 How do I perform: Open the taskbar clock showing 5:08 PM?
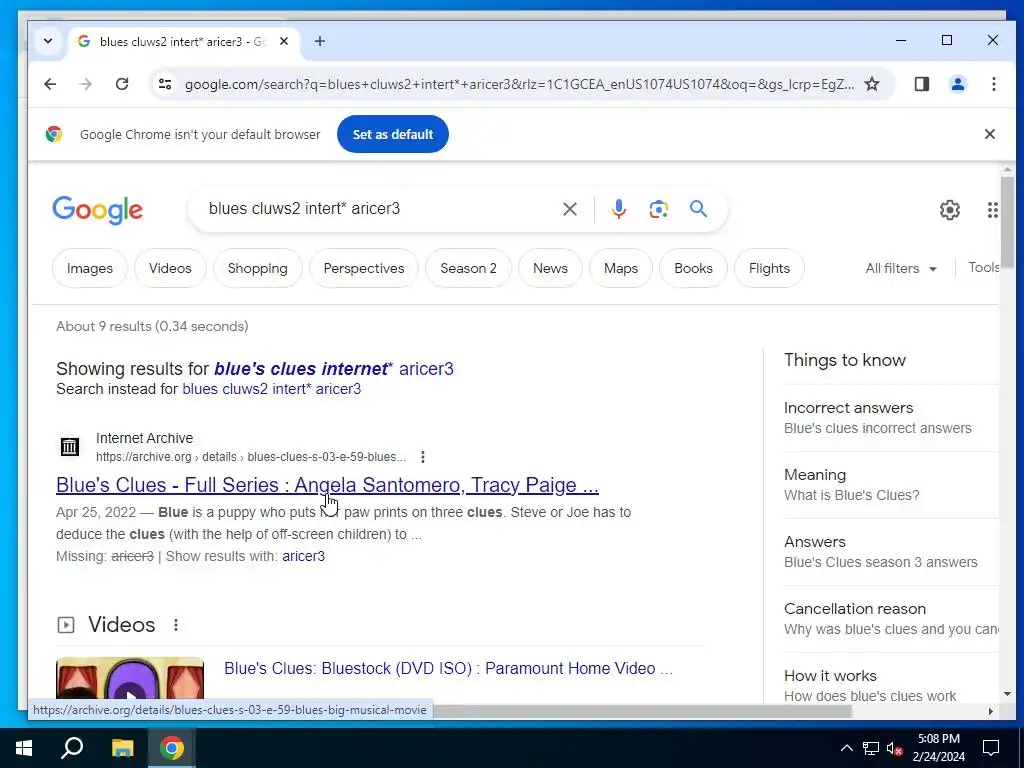coord(938,748)
